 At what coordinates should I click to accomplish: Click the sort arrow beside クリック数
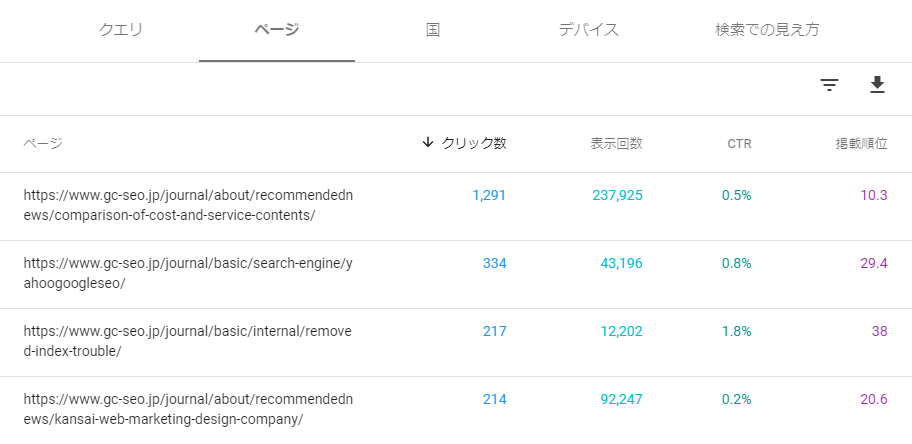(x=428, y=143)
